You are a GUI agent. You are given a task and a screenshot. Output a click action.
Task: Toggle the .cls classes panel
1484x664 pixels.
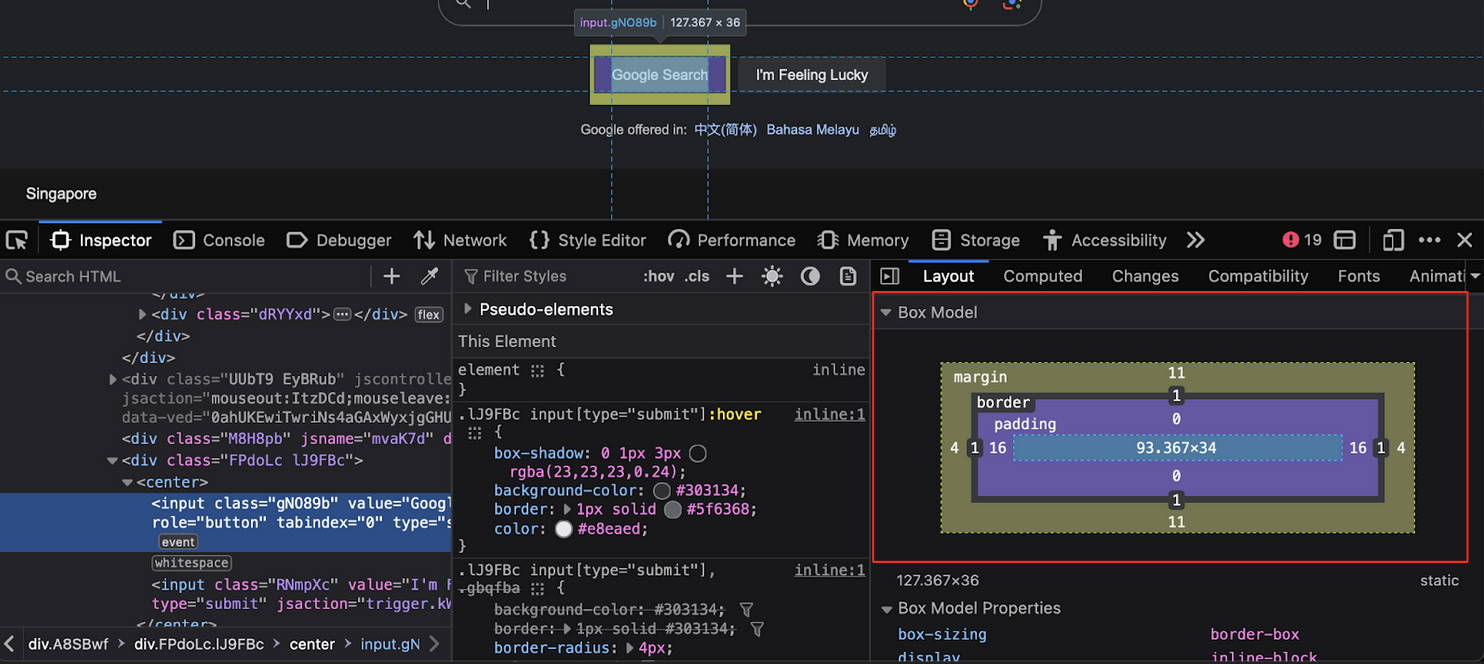click(697, 276)
